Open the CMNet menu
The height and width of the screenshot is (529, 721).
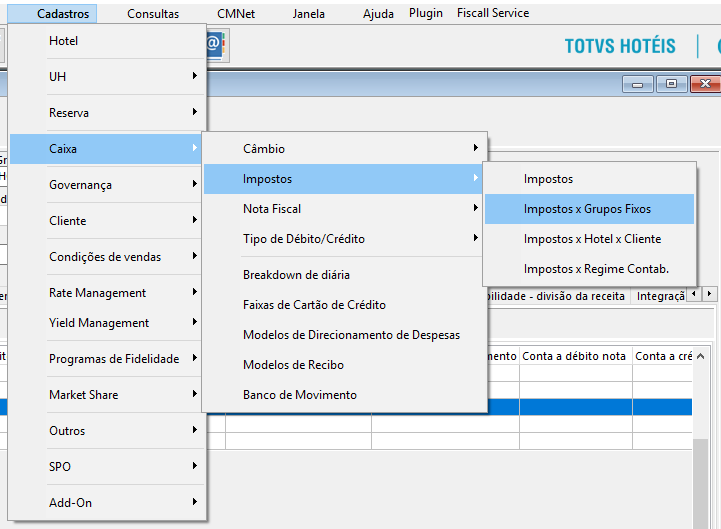click(x=236, y=14)
